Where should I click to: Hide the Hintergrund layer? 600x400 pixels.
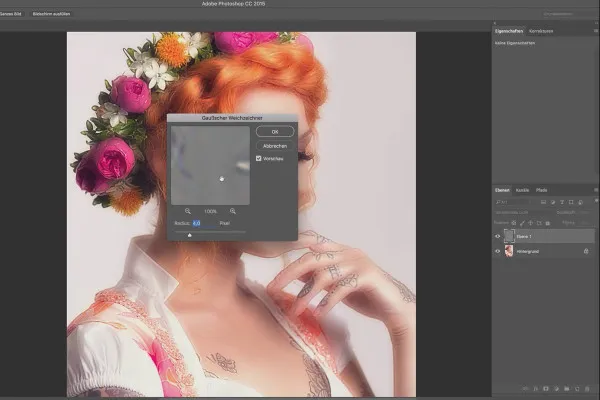pos(497,251)
